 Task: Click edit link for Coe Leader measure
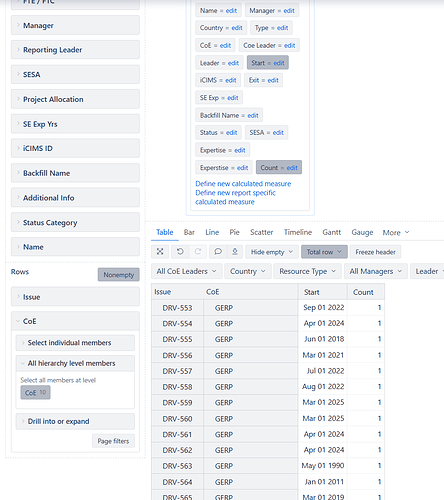290,45
